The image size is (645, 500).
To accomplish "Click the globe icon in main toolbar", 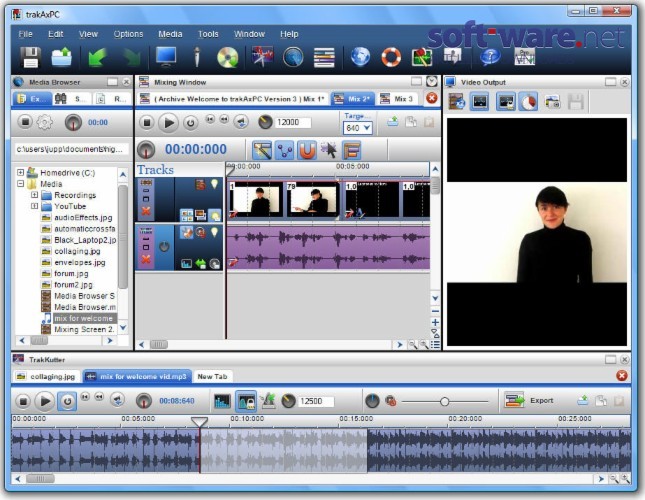I will coord(360,57).
